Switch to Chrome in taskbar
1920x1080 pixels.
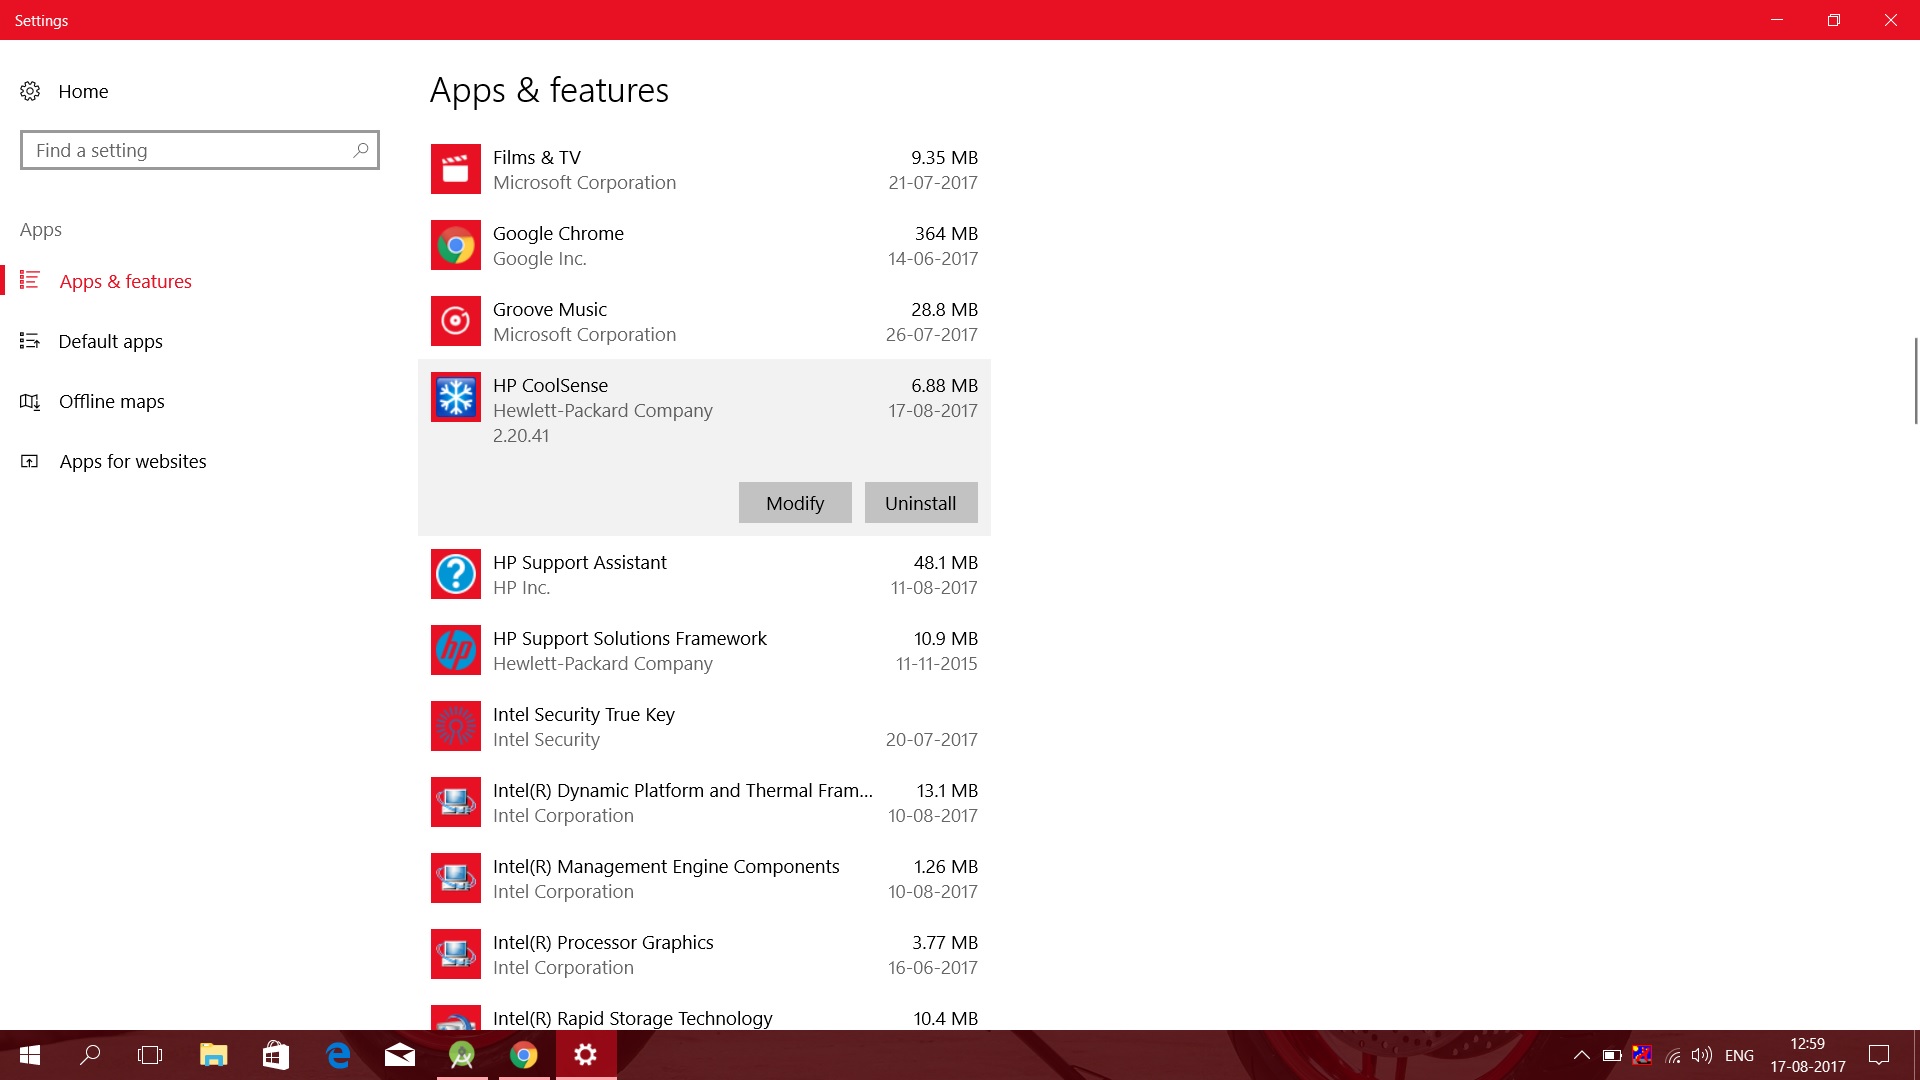pos(524,1055)
